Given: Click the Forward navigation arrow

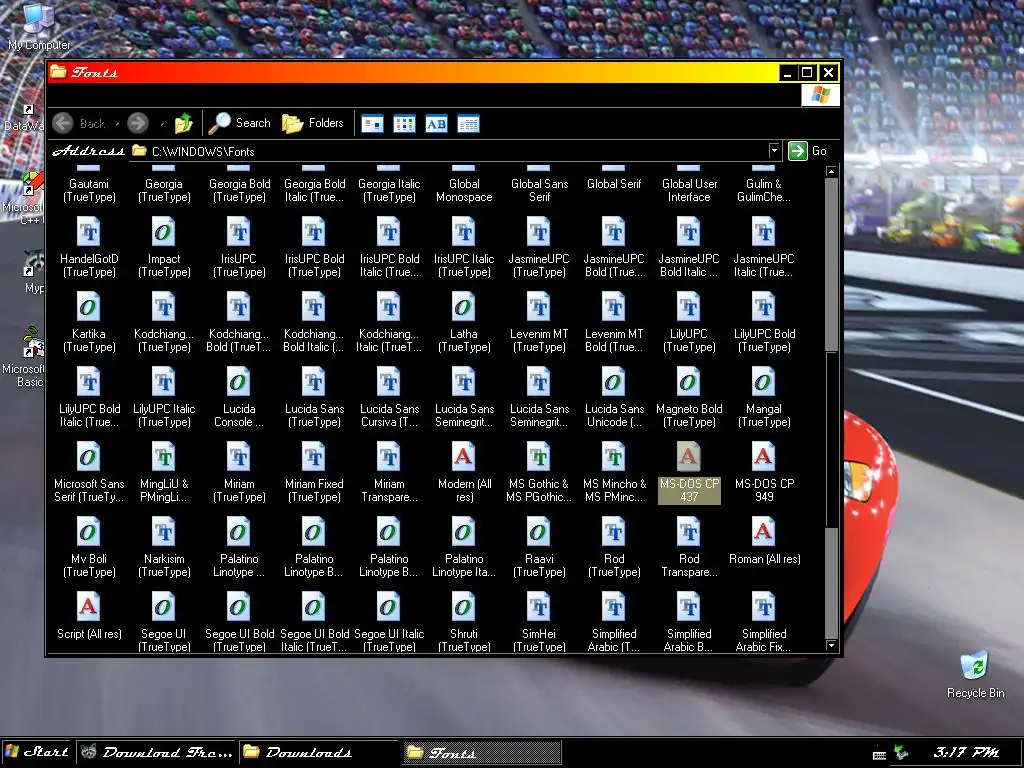Looking at the screenshot, I should (138, 123).
